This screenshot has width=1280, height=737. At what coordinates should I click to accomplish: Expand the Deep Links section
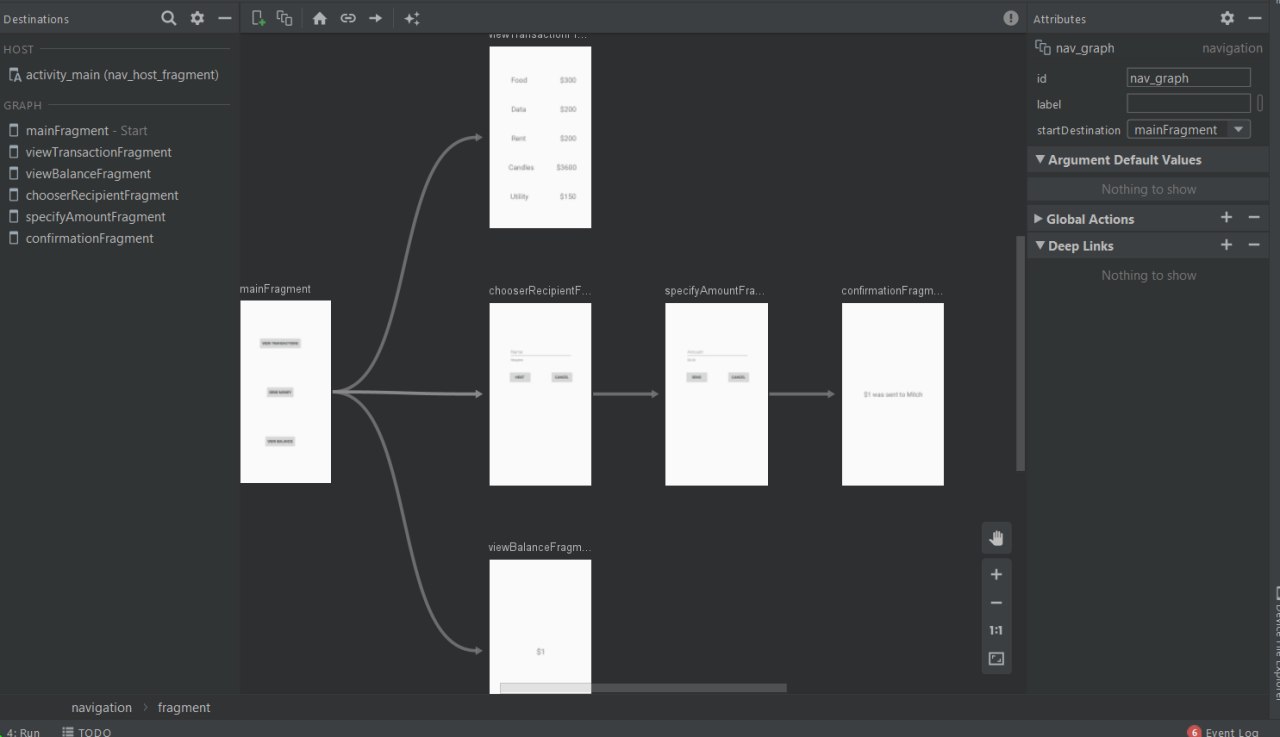1040,245
